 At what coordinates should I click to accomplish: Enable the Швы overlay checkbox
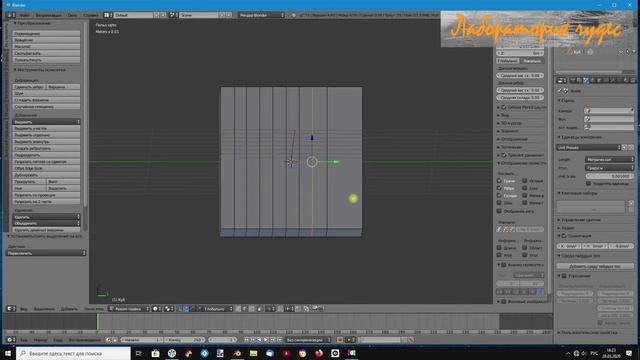coord(499,203)
